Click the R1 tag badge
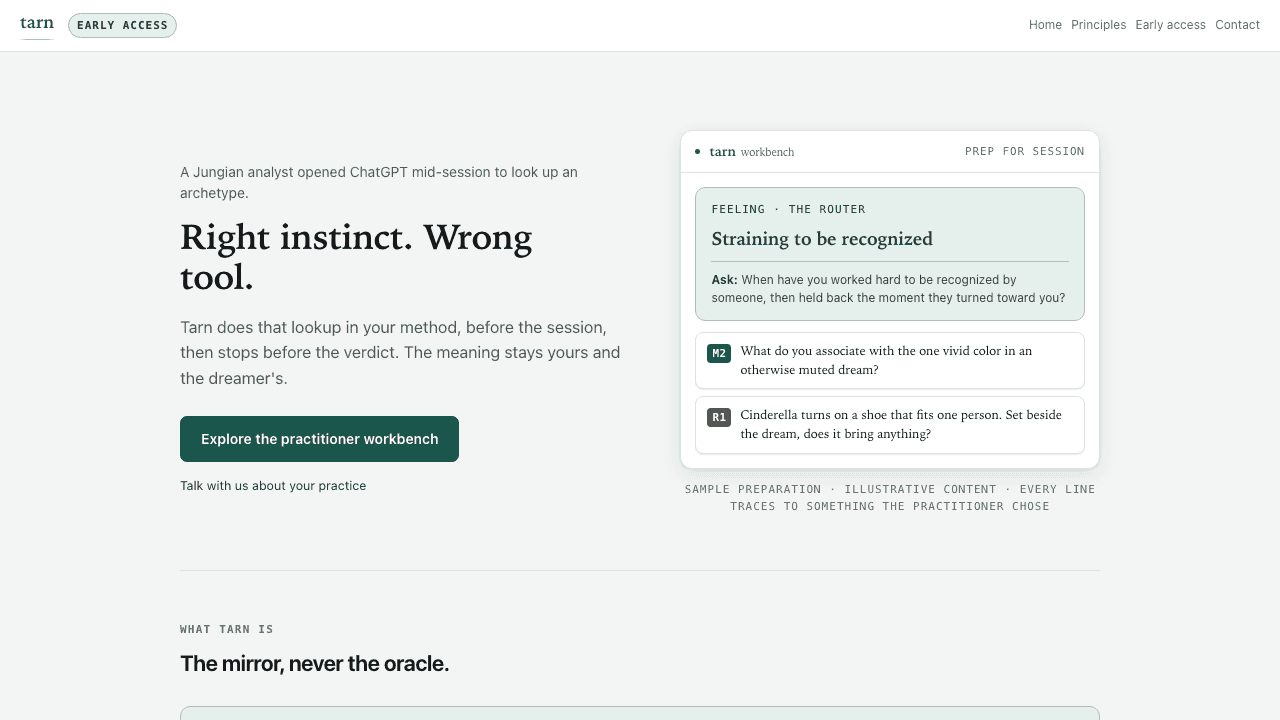Viewport: 1280px width, 720px height. (x=719, y=417)
